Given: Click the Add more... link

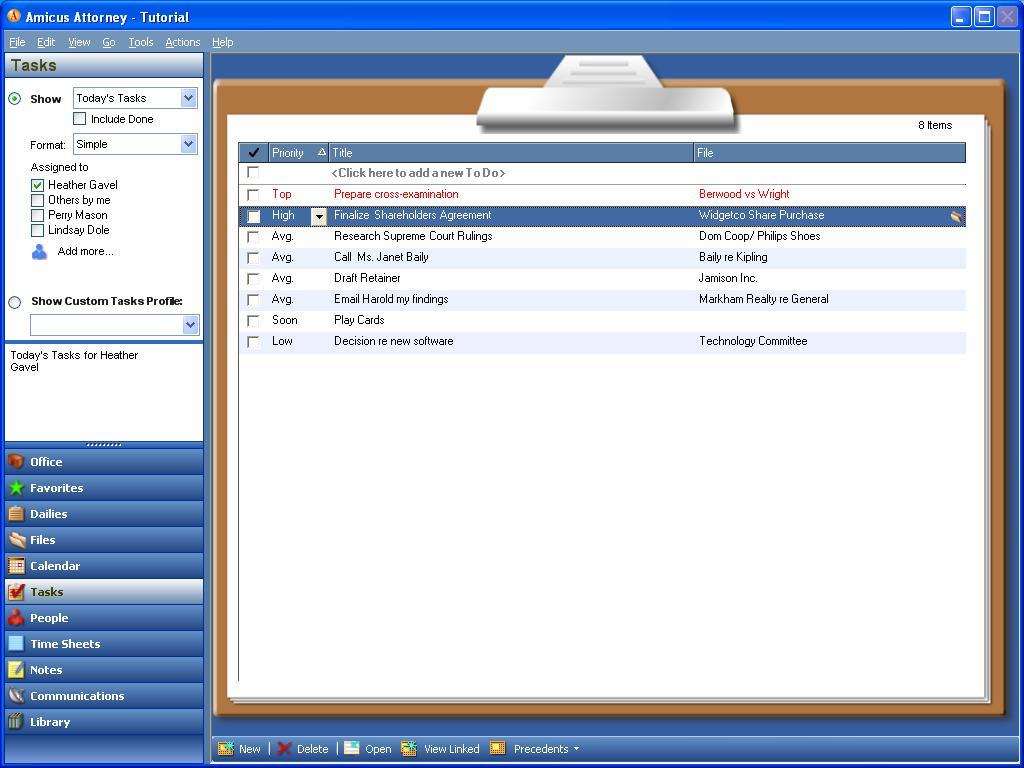Looking at the screenshot, I should tap(86, 251).
